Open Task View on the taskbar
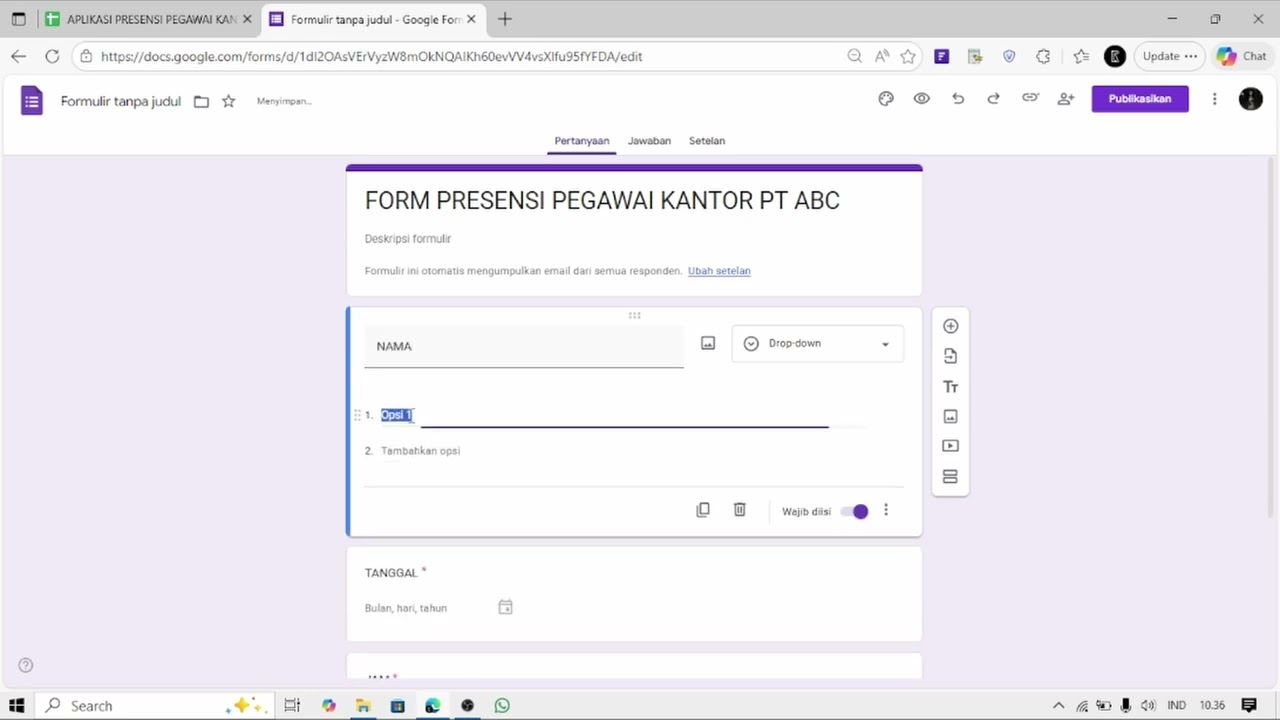This screenshot has width=1280, height=720. coord(292,705)
